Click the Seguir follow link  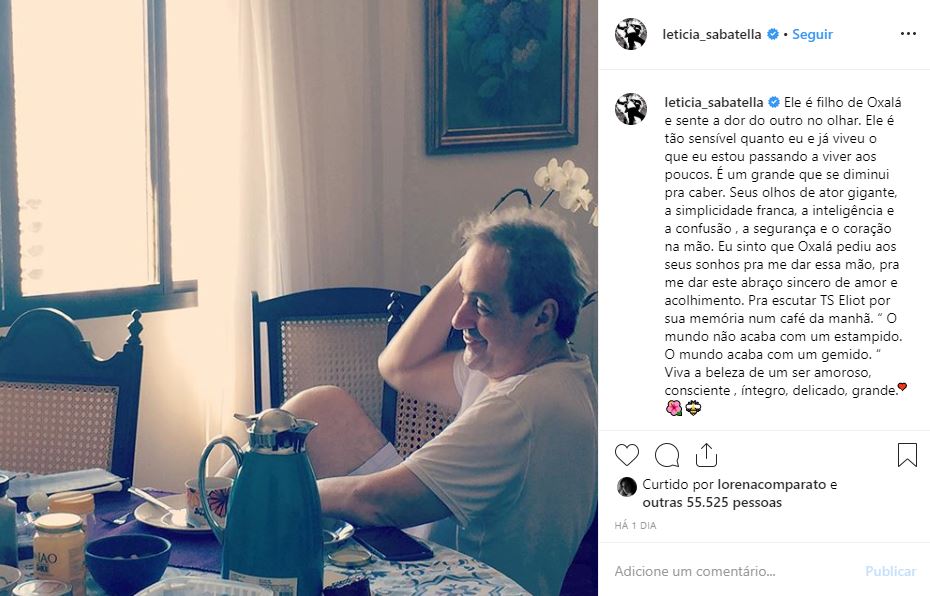click(812, 34)
